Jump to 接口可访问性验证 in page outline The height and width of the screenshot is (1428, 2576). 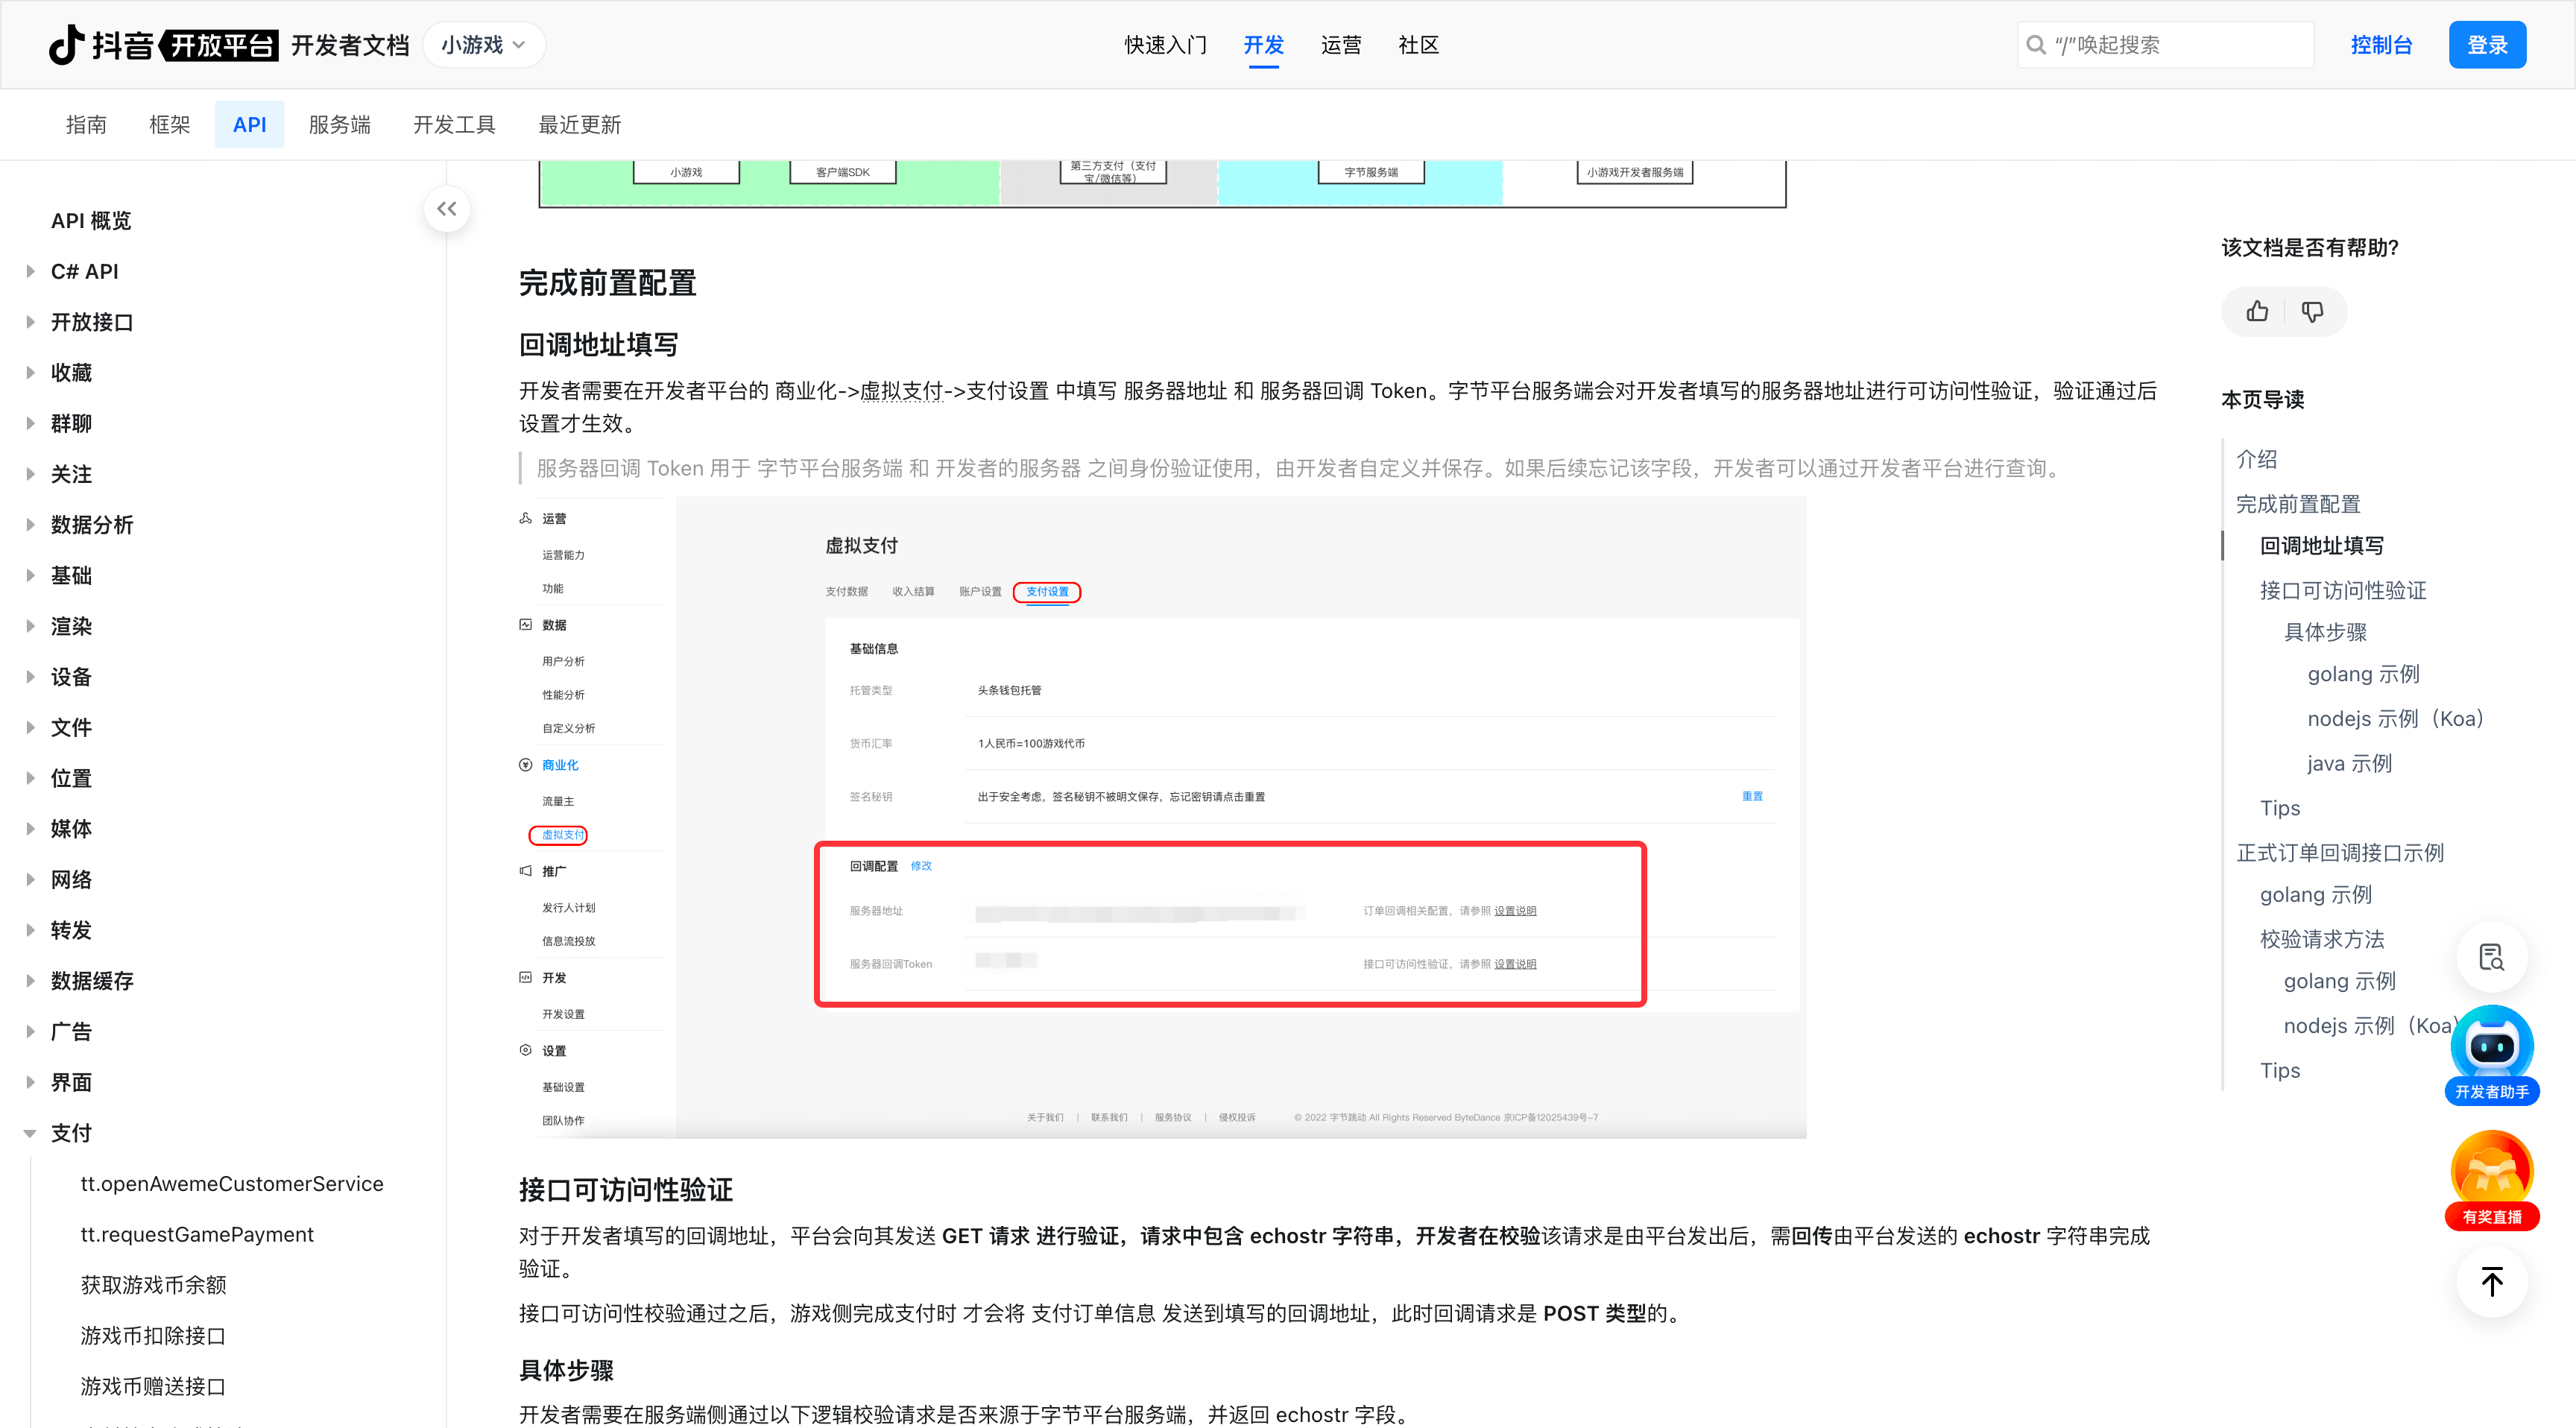tap(2342, 590)
